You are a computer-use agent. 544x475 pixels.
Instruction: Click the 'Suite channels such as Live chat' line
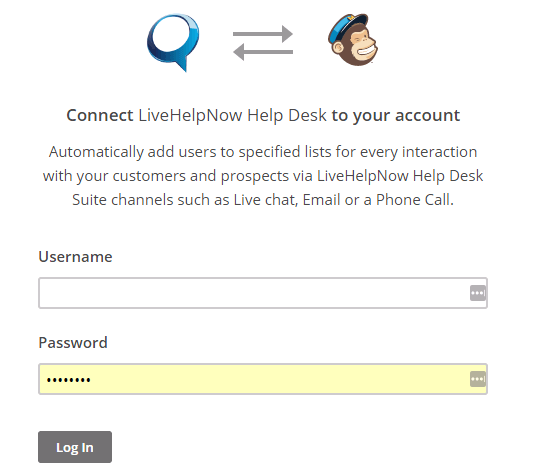pos(263,200)
